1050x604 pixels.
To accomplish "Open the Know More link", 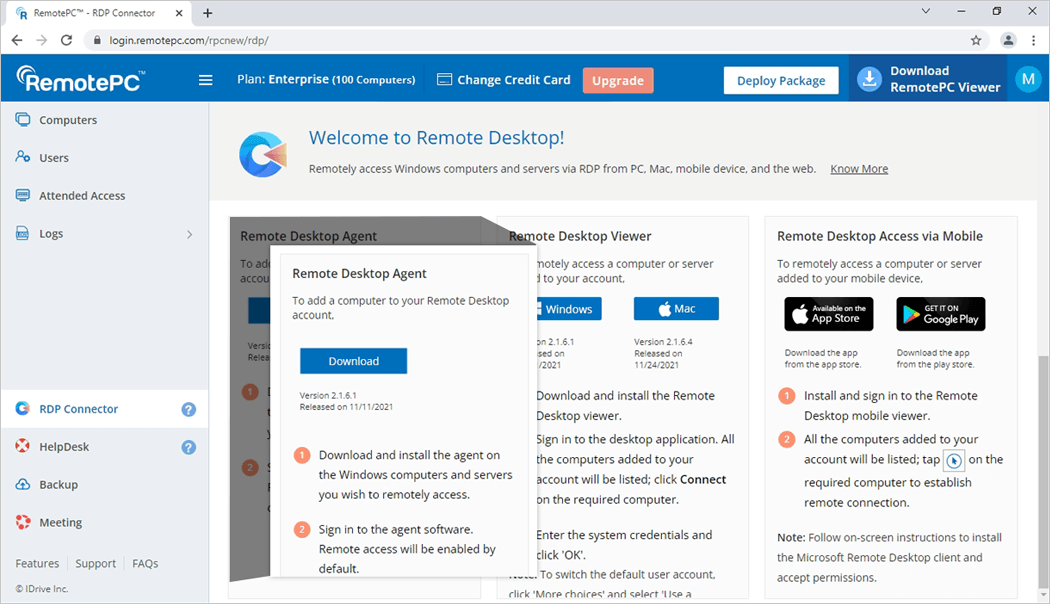I will point(859,169).
